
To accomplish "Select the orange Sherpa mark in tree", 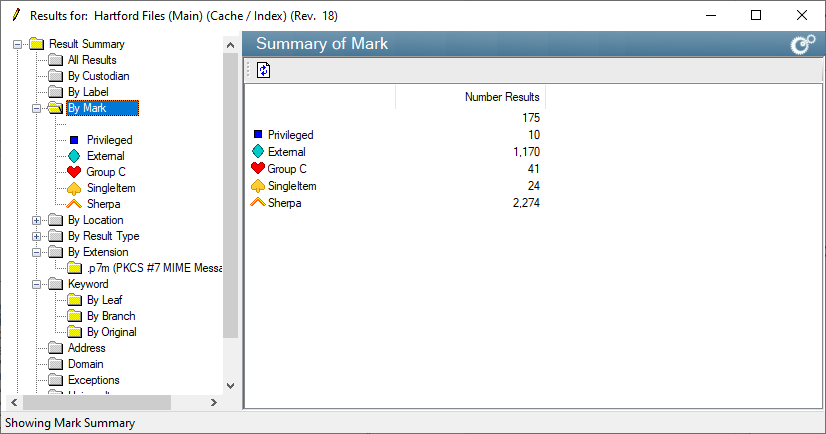I will pyautogui.click(x=103, y=204).
